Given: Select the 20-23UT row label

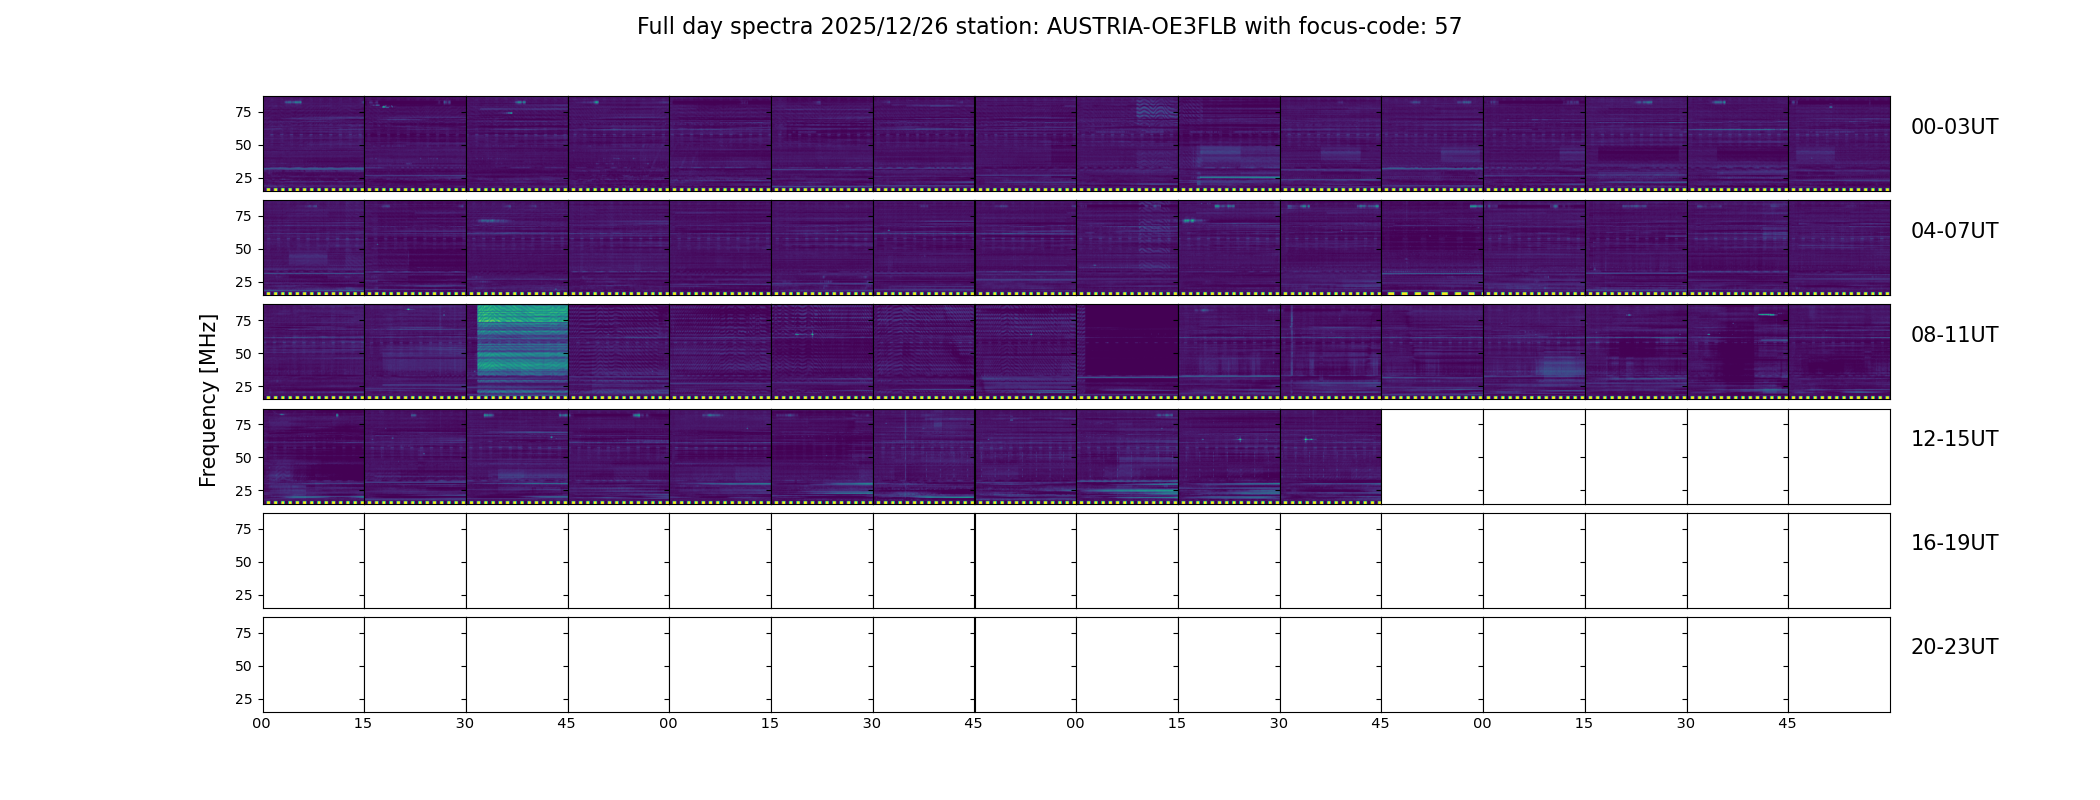Looking at the screenshot, I should [x=1954, y=647].
